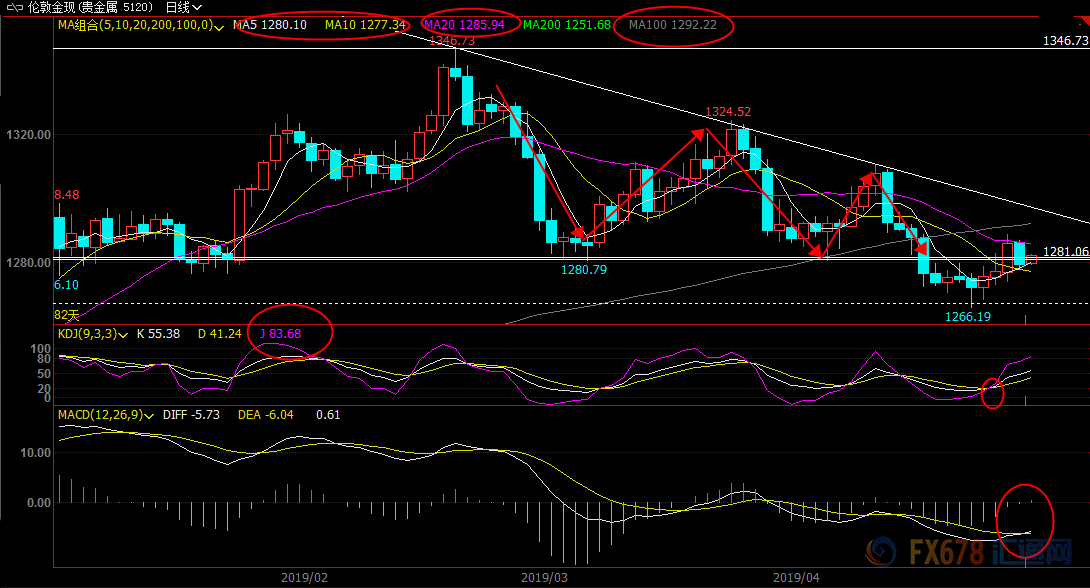
Task: Jump to 2019/04 on date axis
Action: click(797, 577)
